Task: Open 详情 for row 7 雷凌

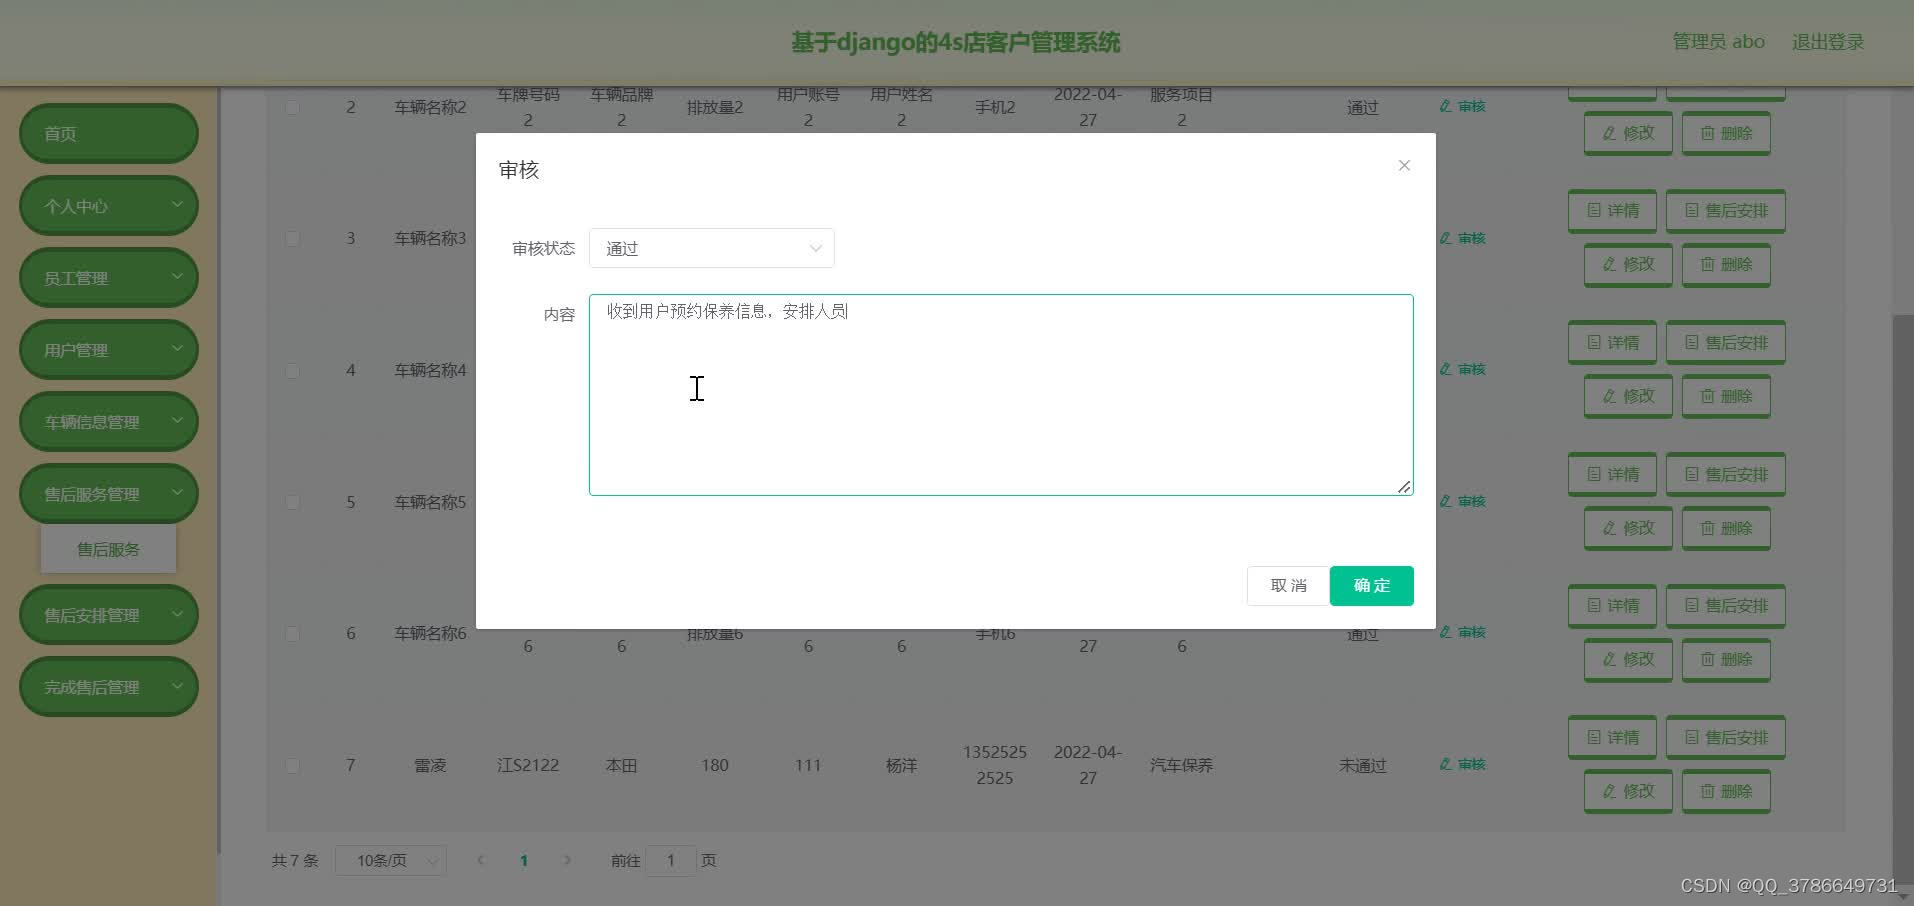Action: 1612,738
